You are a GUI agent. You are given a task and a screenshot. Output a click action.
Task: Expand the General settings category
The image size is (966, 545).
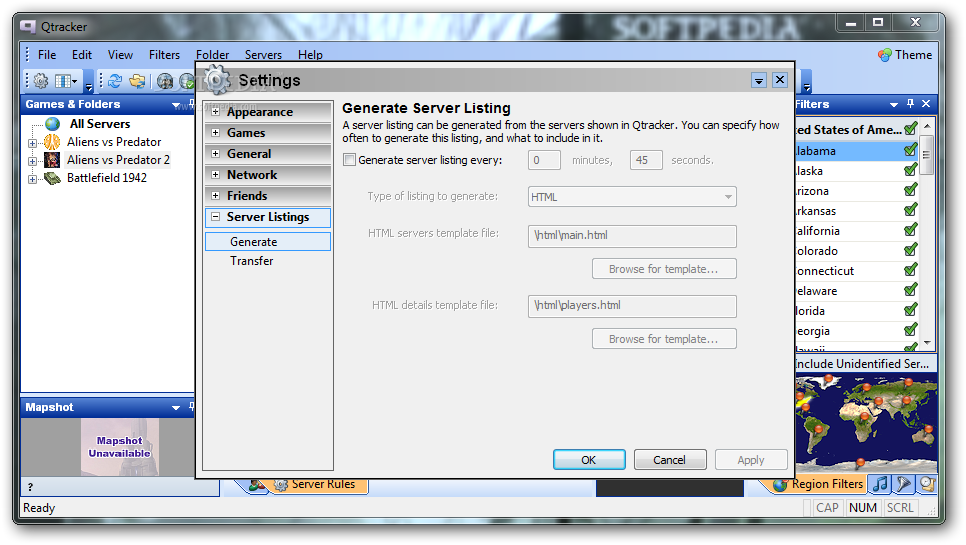216,154
